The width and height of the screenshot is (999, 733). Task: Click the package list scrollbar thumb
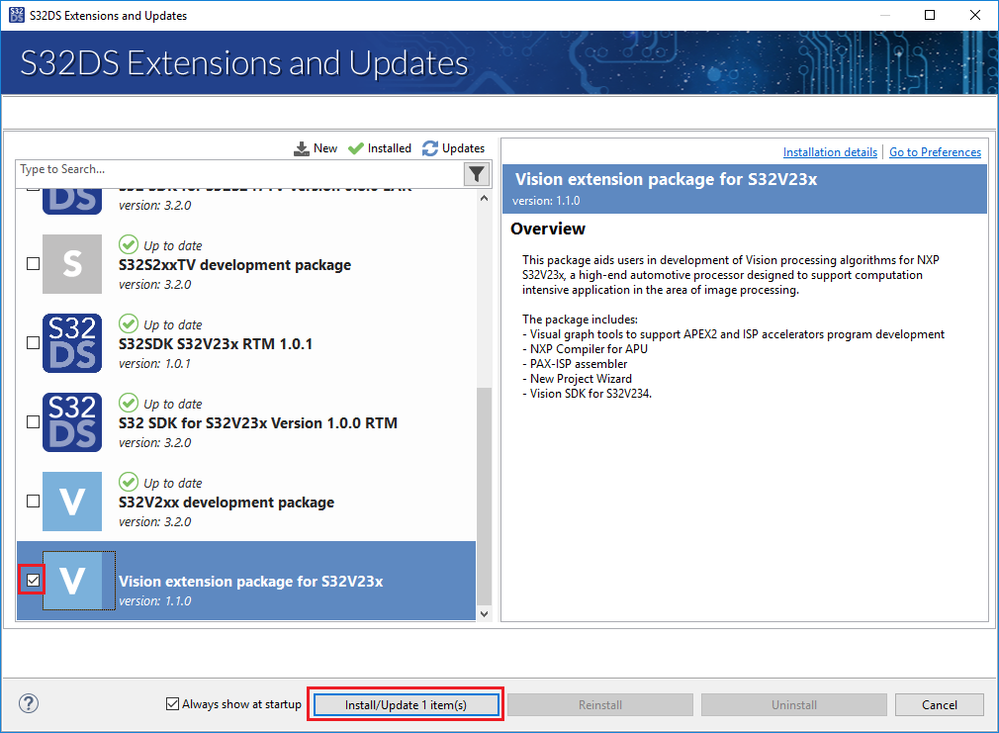[x=484, y=495]
